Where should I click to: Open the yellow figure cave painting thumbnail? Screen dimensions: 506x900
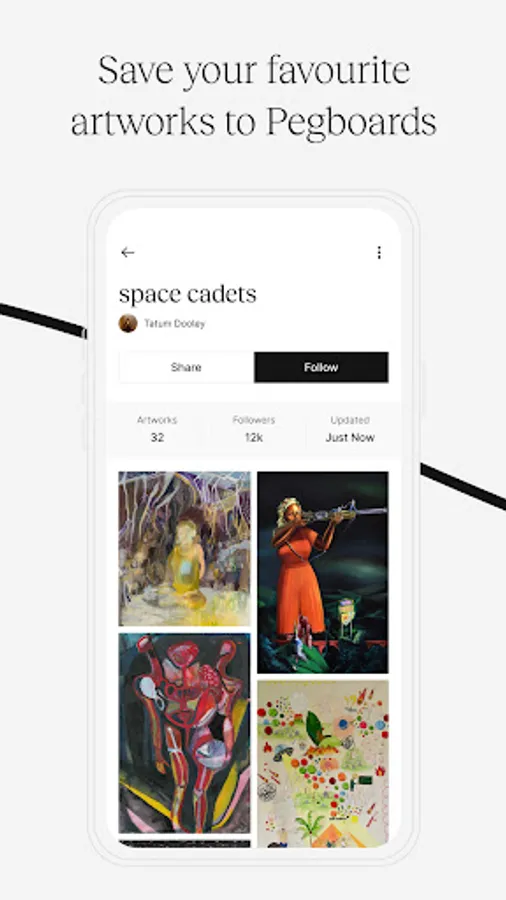(x=184, y=549)
